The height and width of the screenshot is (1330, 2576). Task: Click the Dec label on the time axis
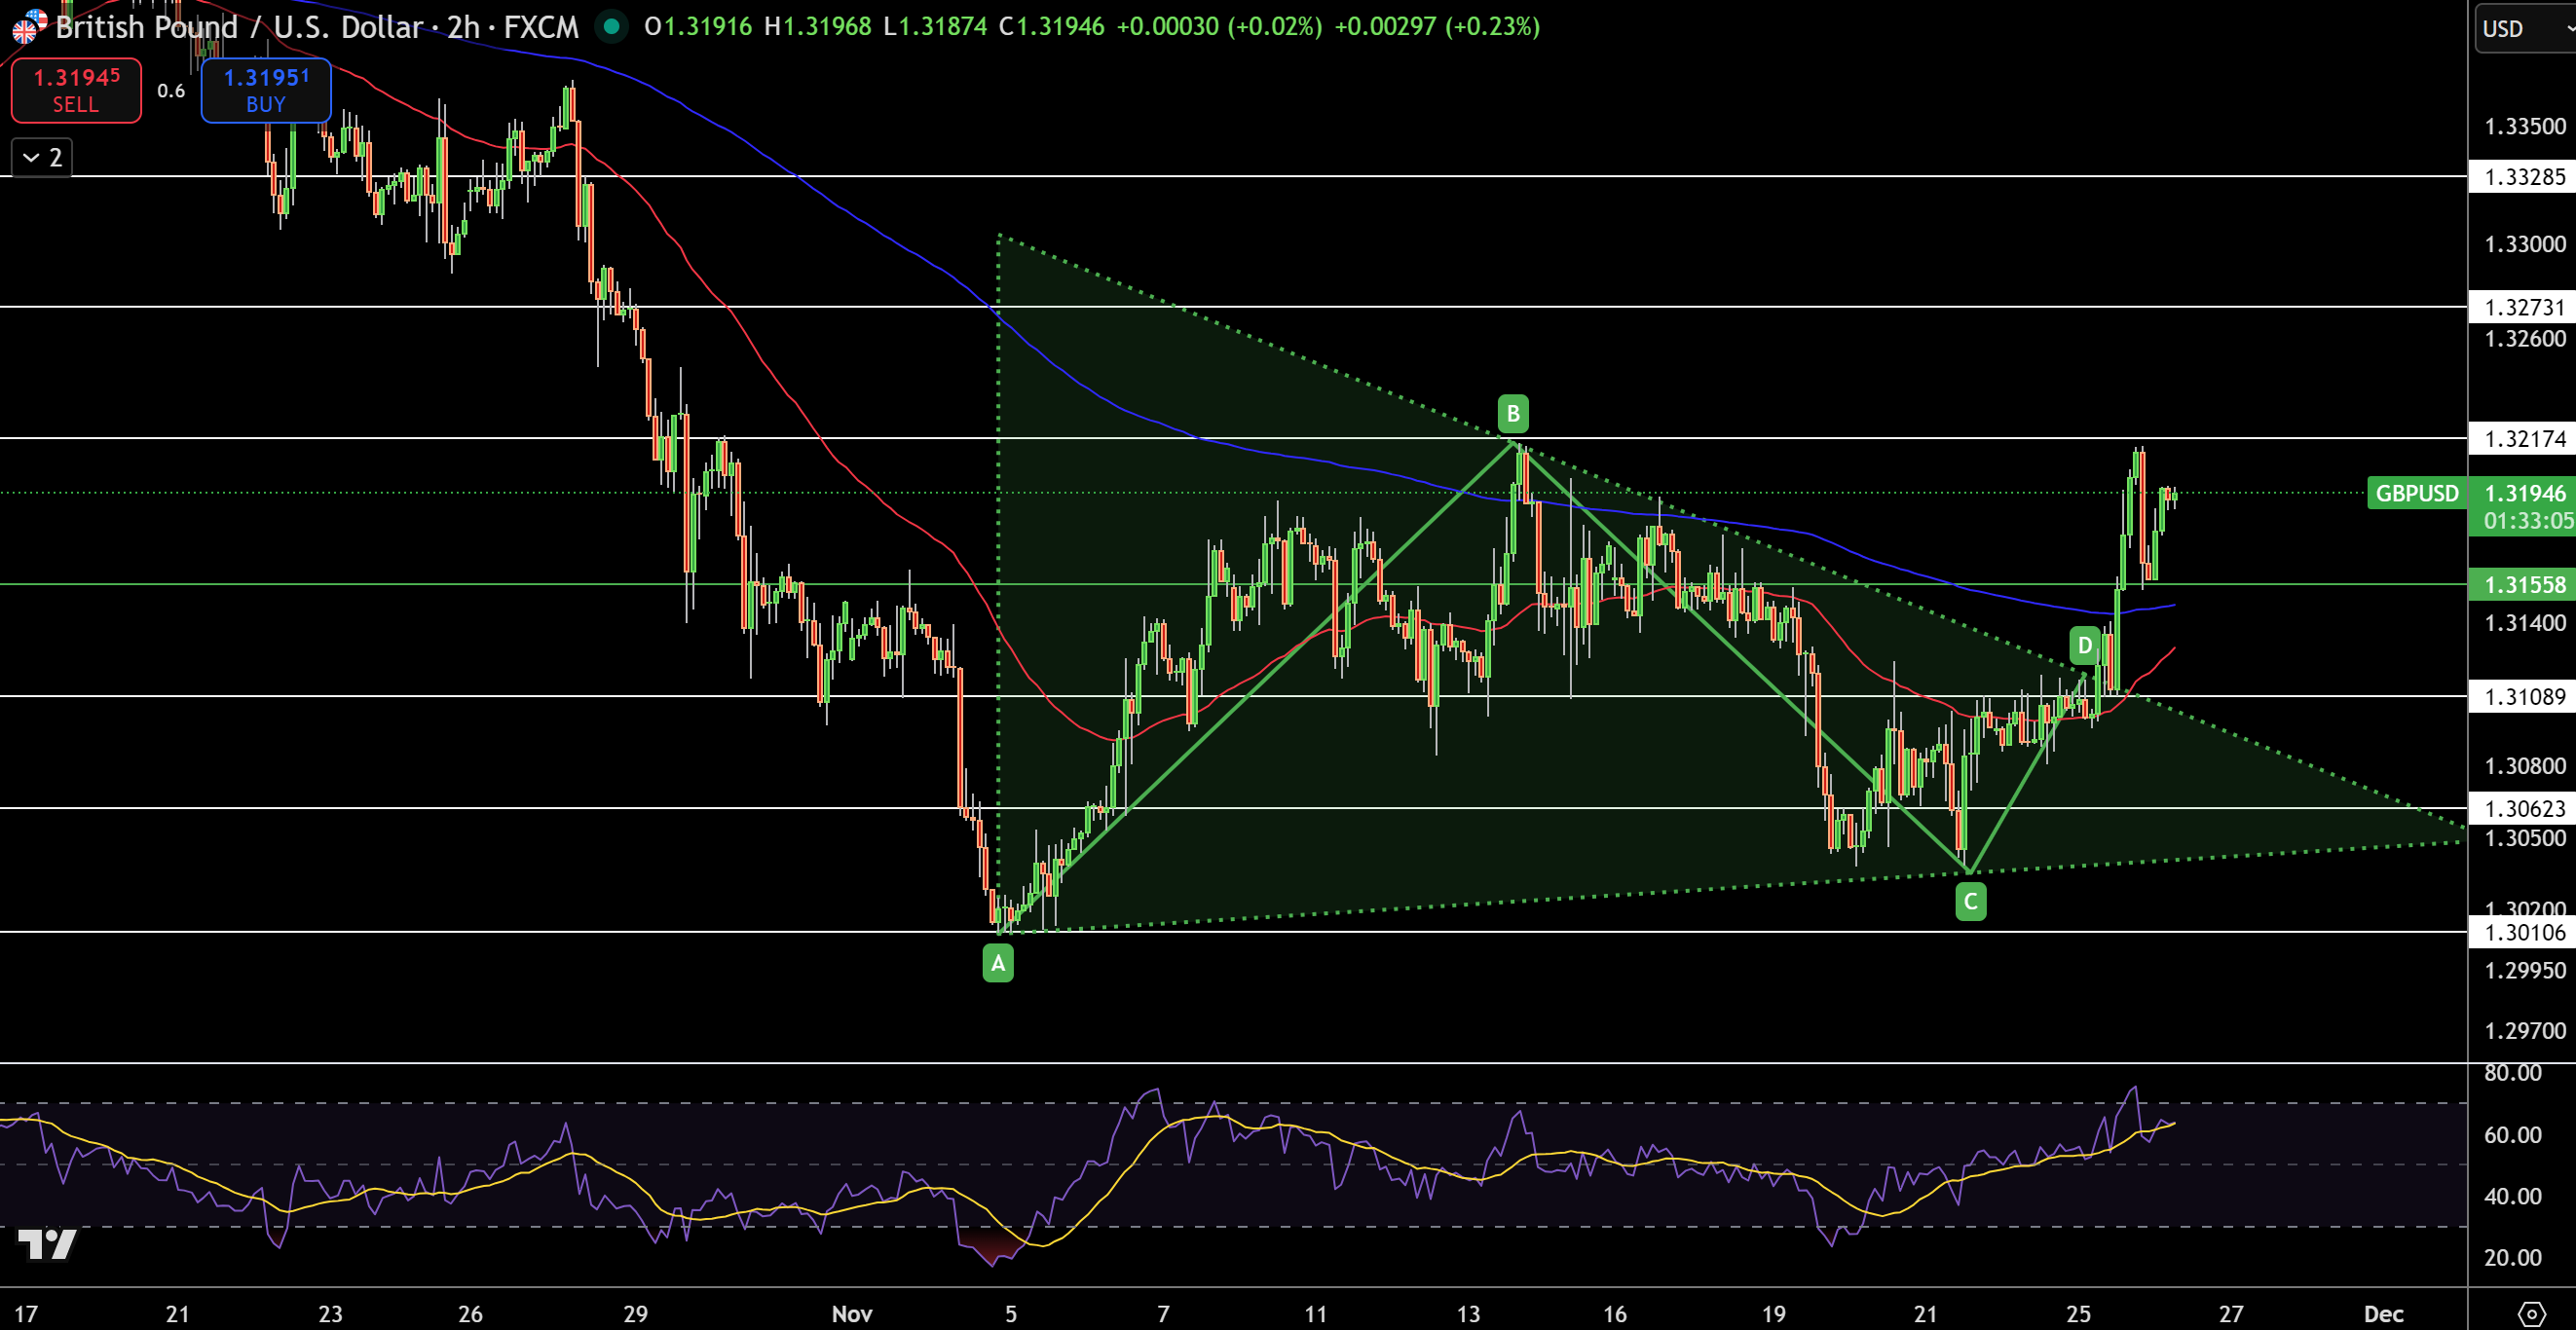(2383, 1315)
